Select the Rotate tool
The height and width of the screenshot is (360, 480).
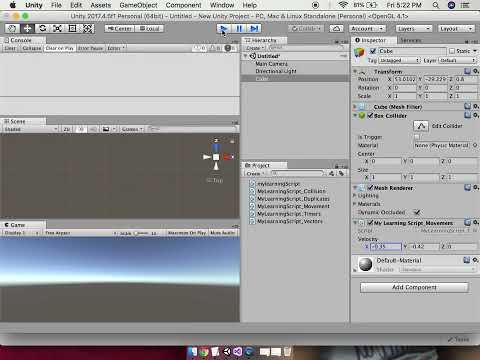[x=42, y=28]
